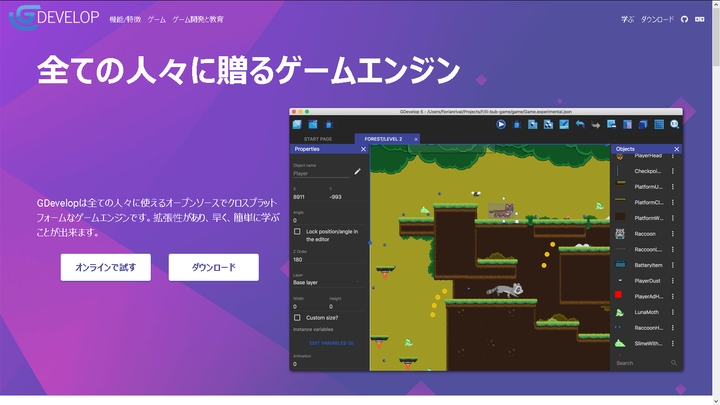Select RaccoonL... in the Objects list
The image size is (720, 405).
pyautogui.click(x=648, y=249)
